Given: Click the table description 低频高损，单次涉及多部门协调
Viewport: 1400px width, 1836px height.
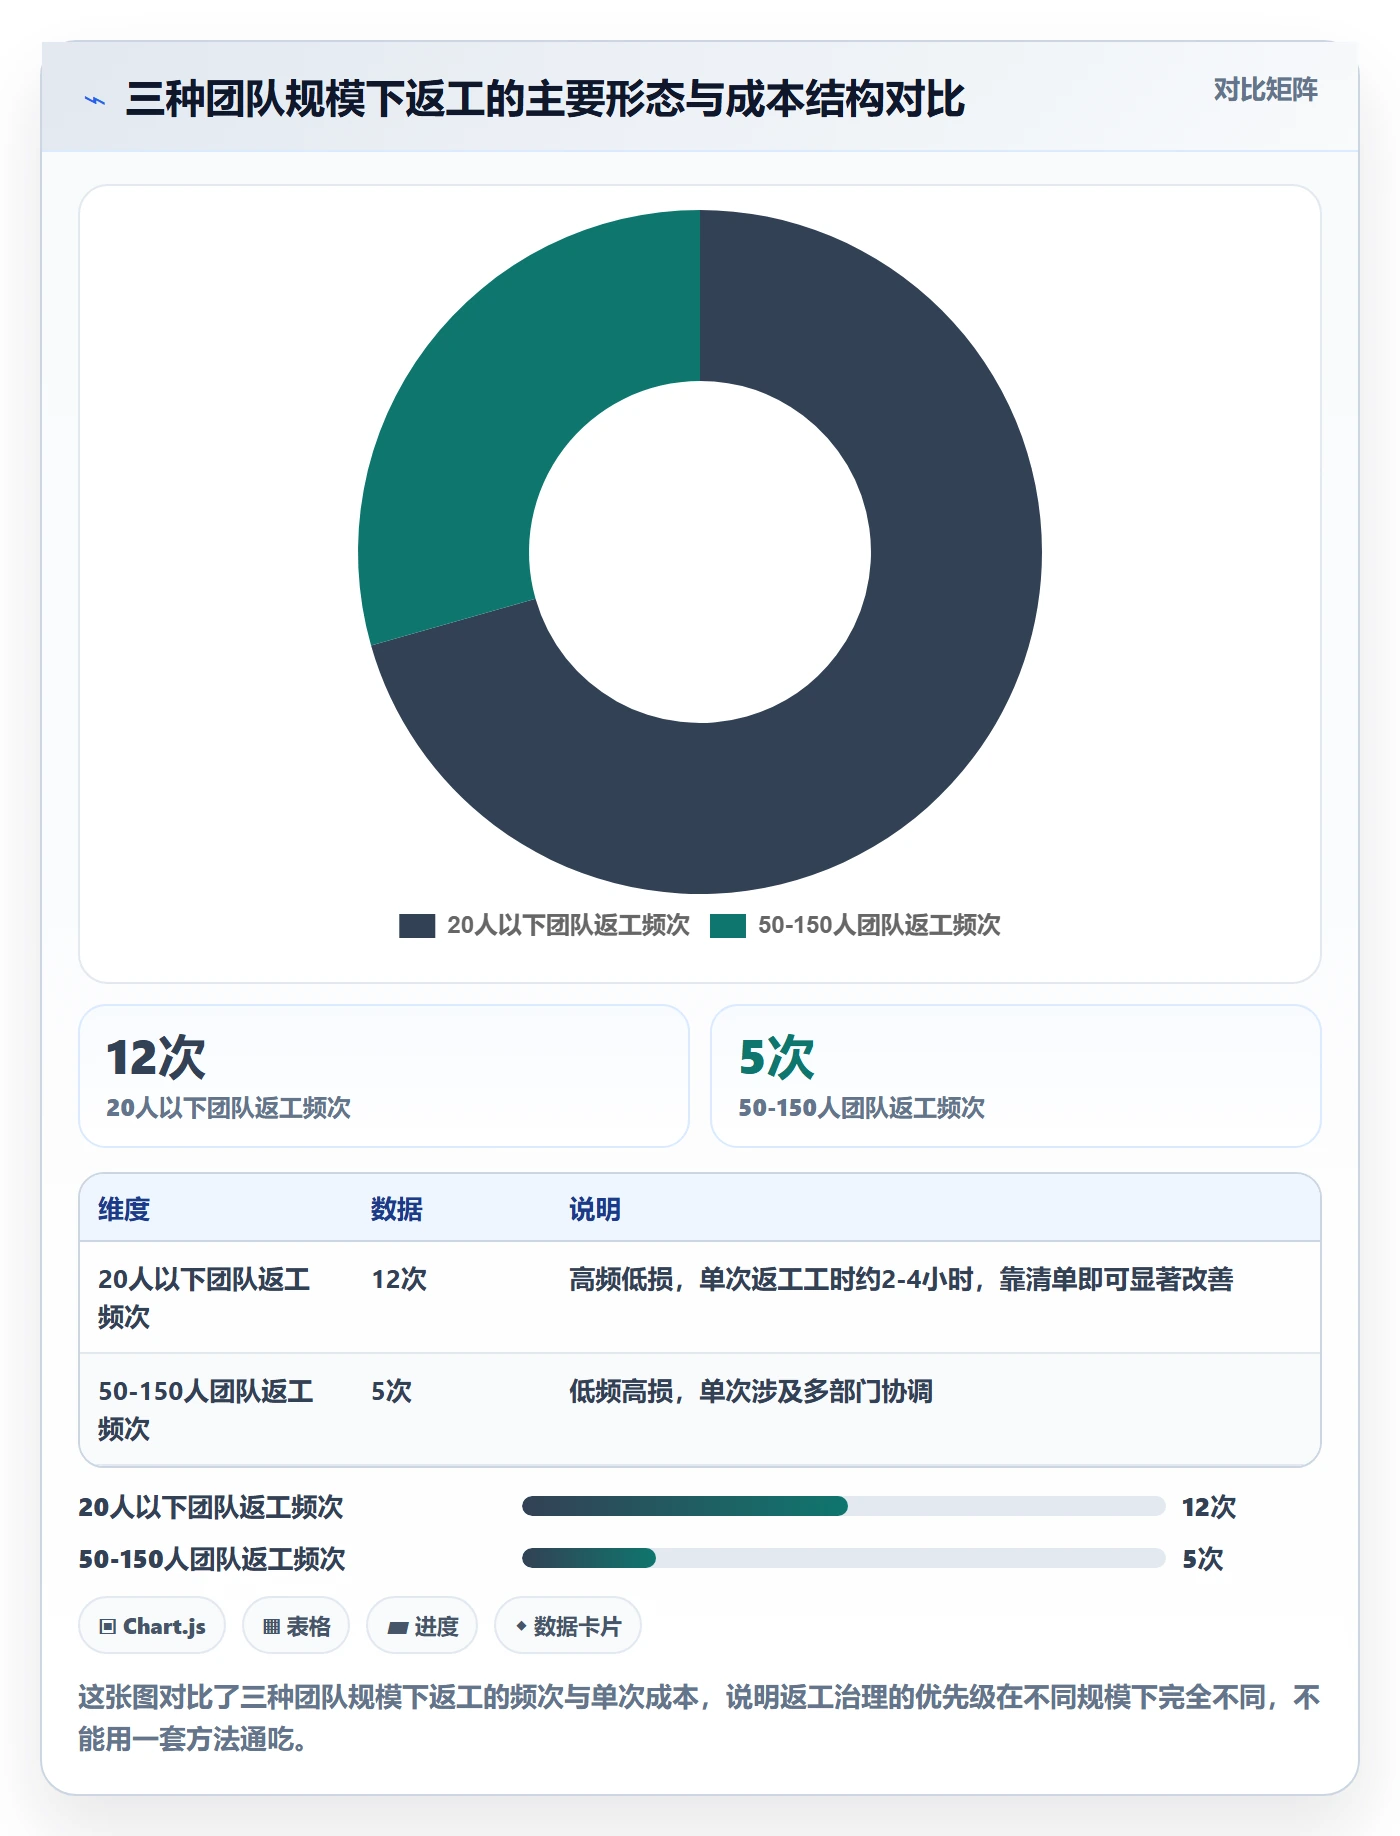Looking at the screenshot, I should (x=751, y=1391).
